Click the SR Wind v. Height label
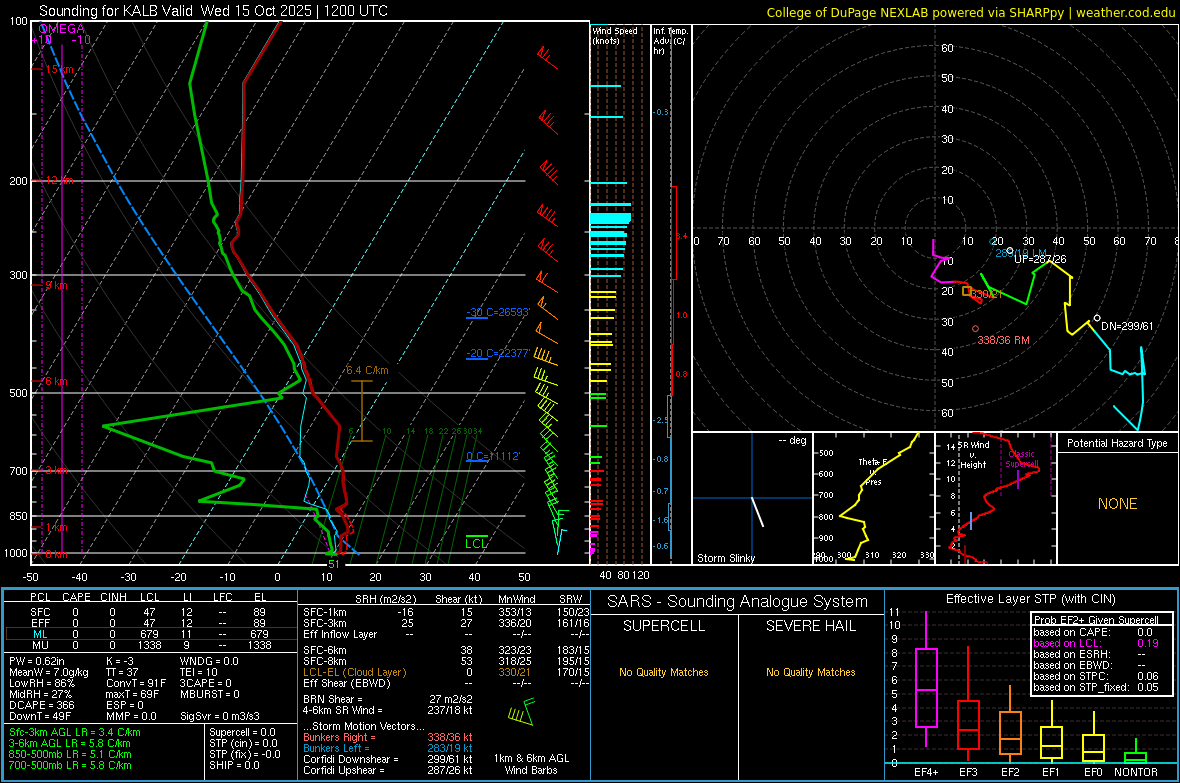1180x783 pixels. (x=974, y=455)
